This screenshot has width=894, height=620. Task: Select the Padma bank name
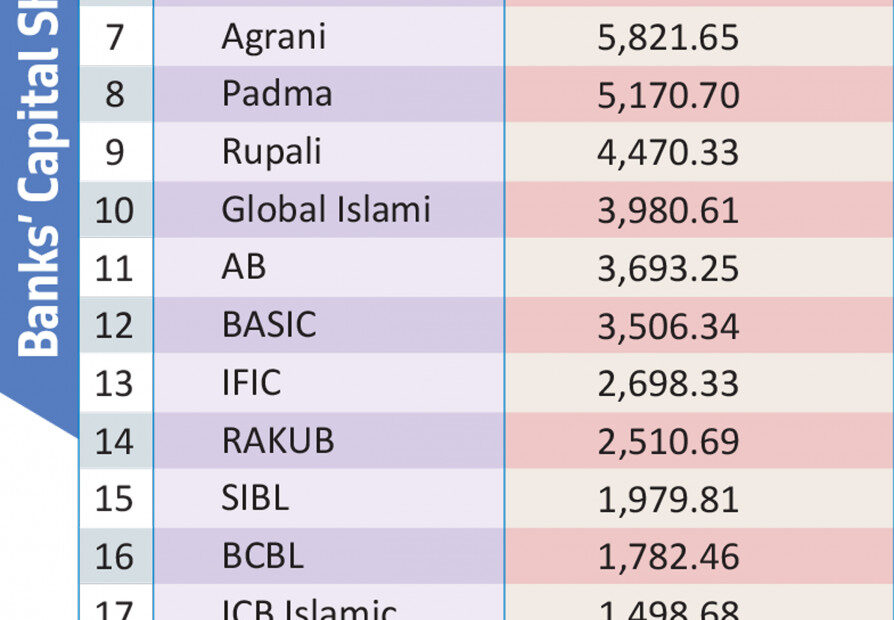point(277,94)
